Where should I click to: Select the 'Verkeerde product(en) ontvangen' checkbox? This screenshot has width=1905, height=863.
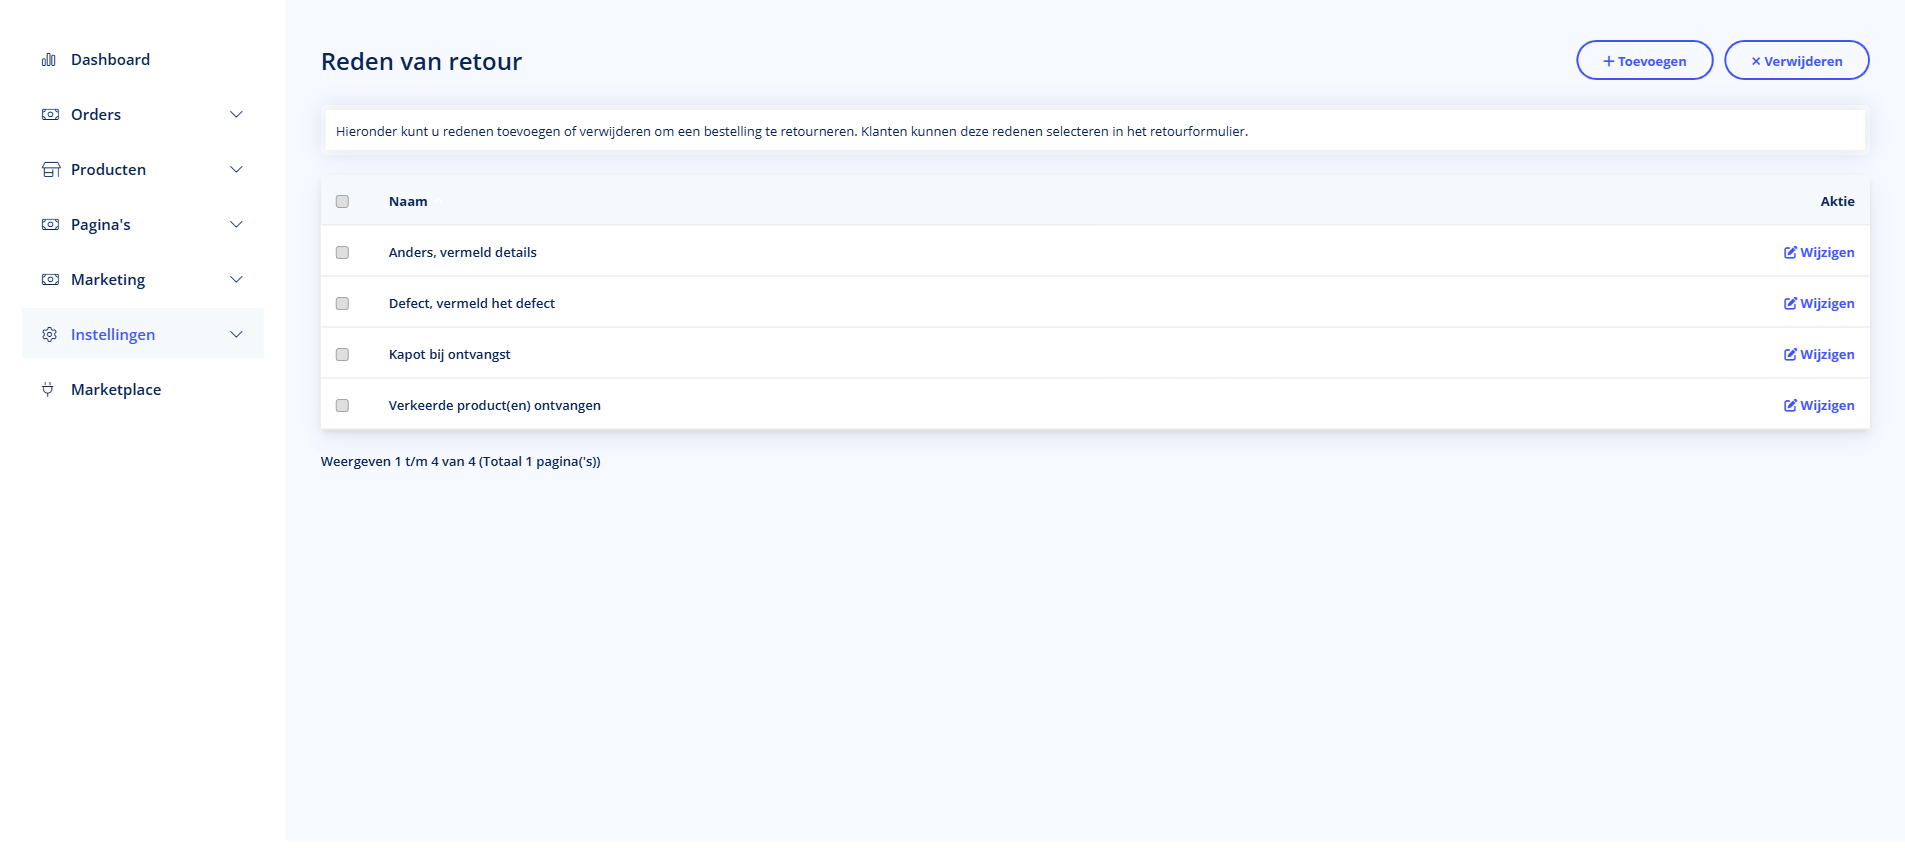pyautogui.click(x=342, y=406)
